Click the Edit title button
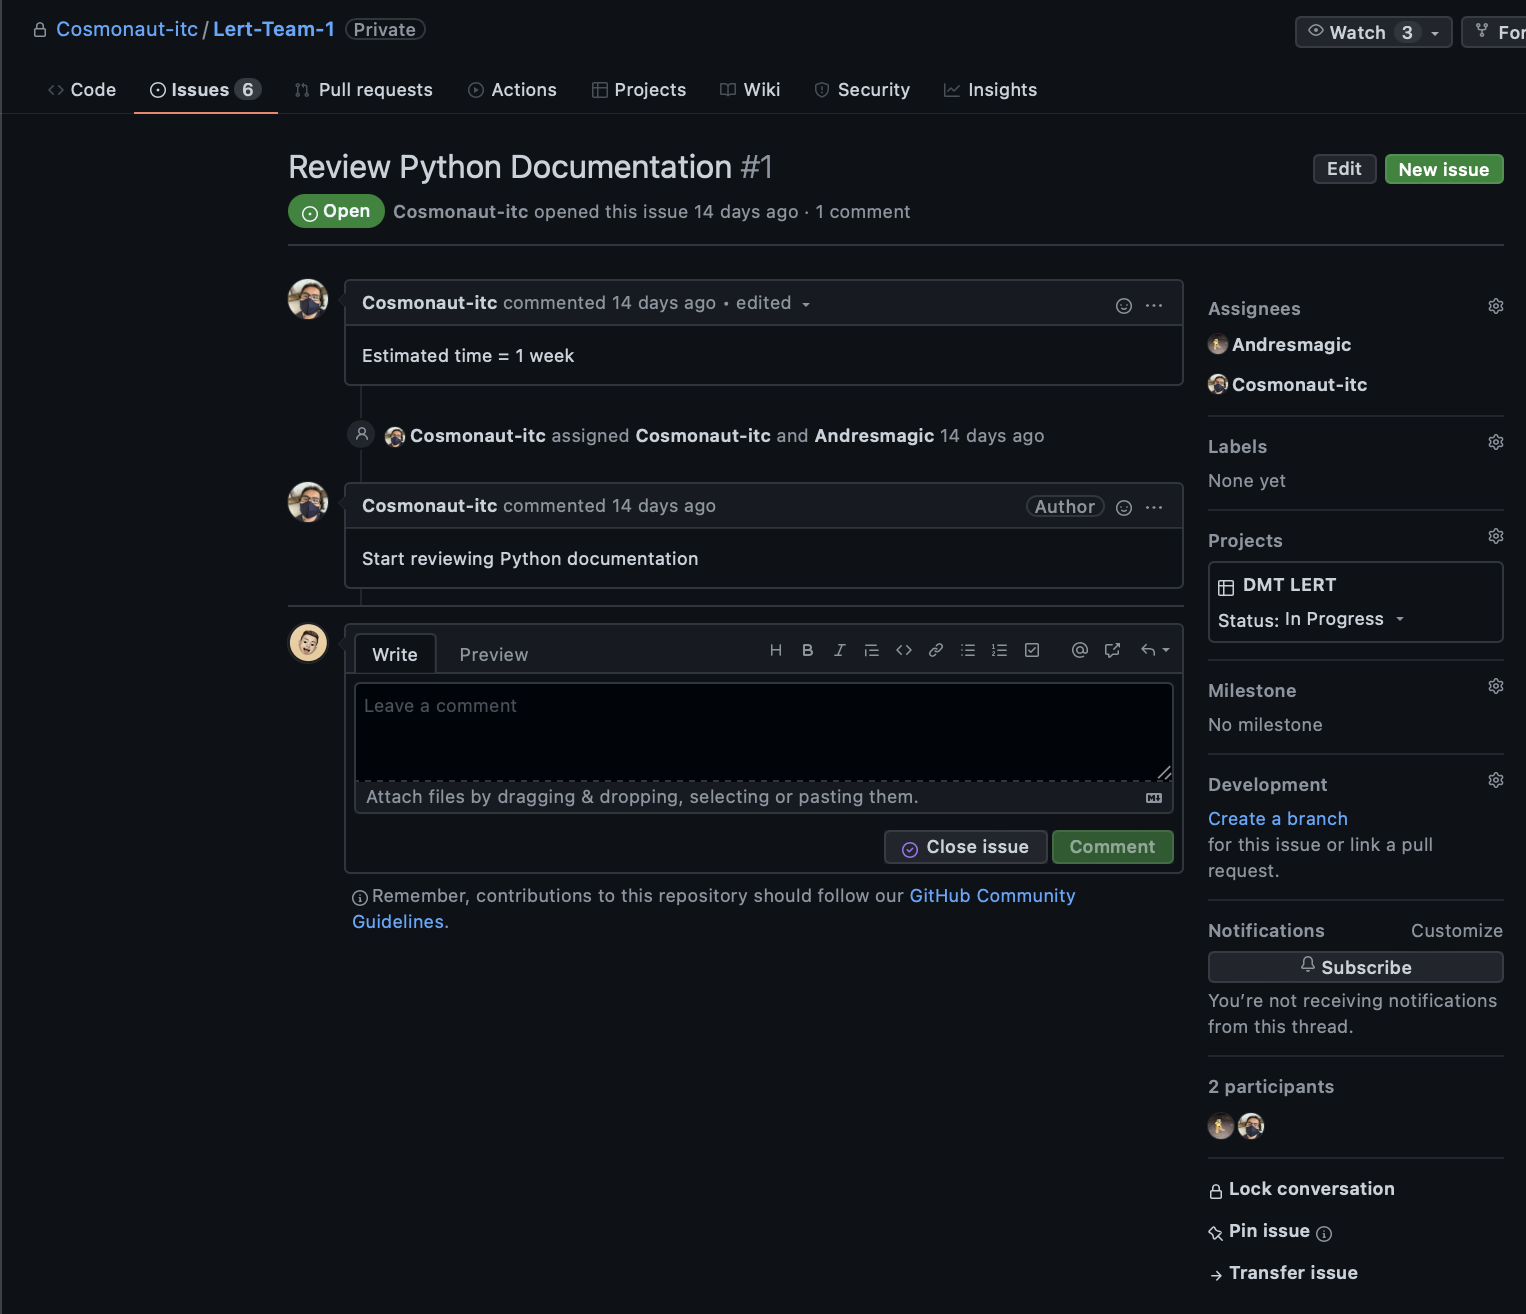1526x1314 pixels. click(1344, 169)
